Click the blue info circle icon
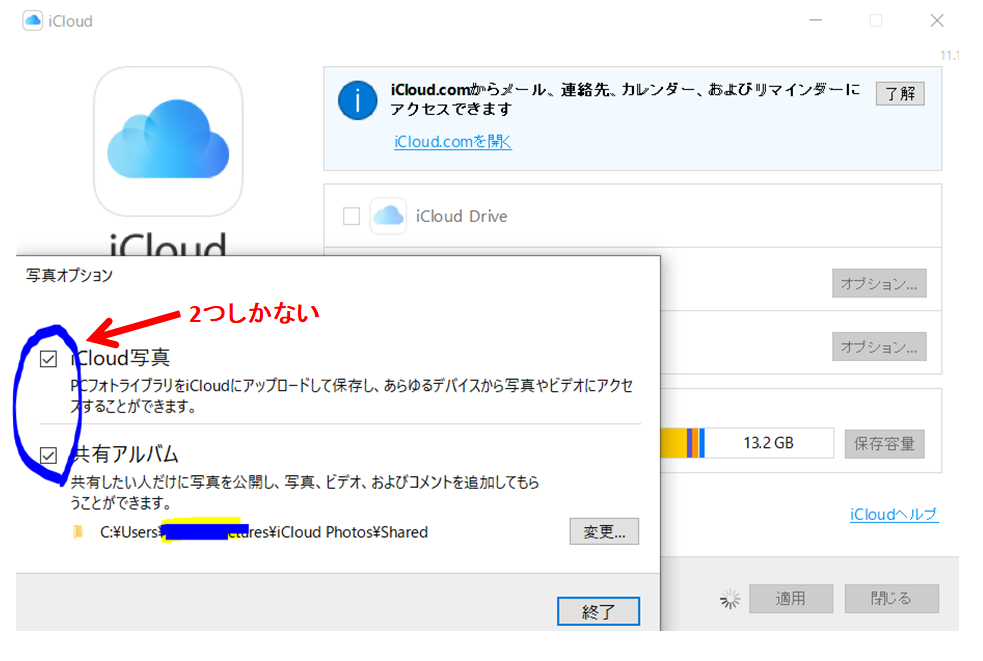Image resolution: width=983 pixels, height=661 pixels. coord(357,100)
